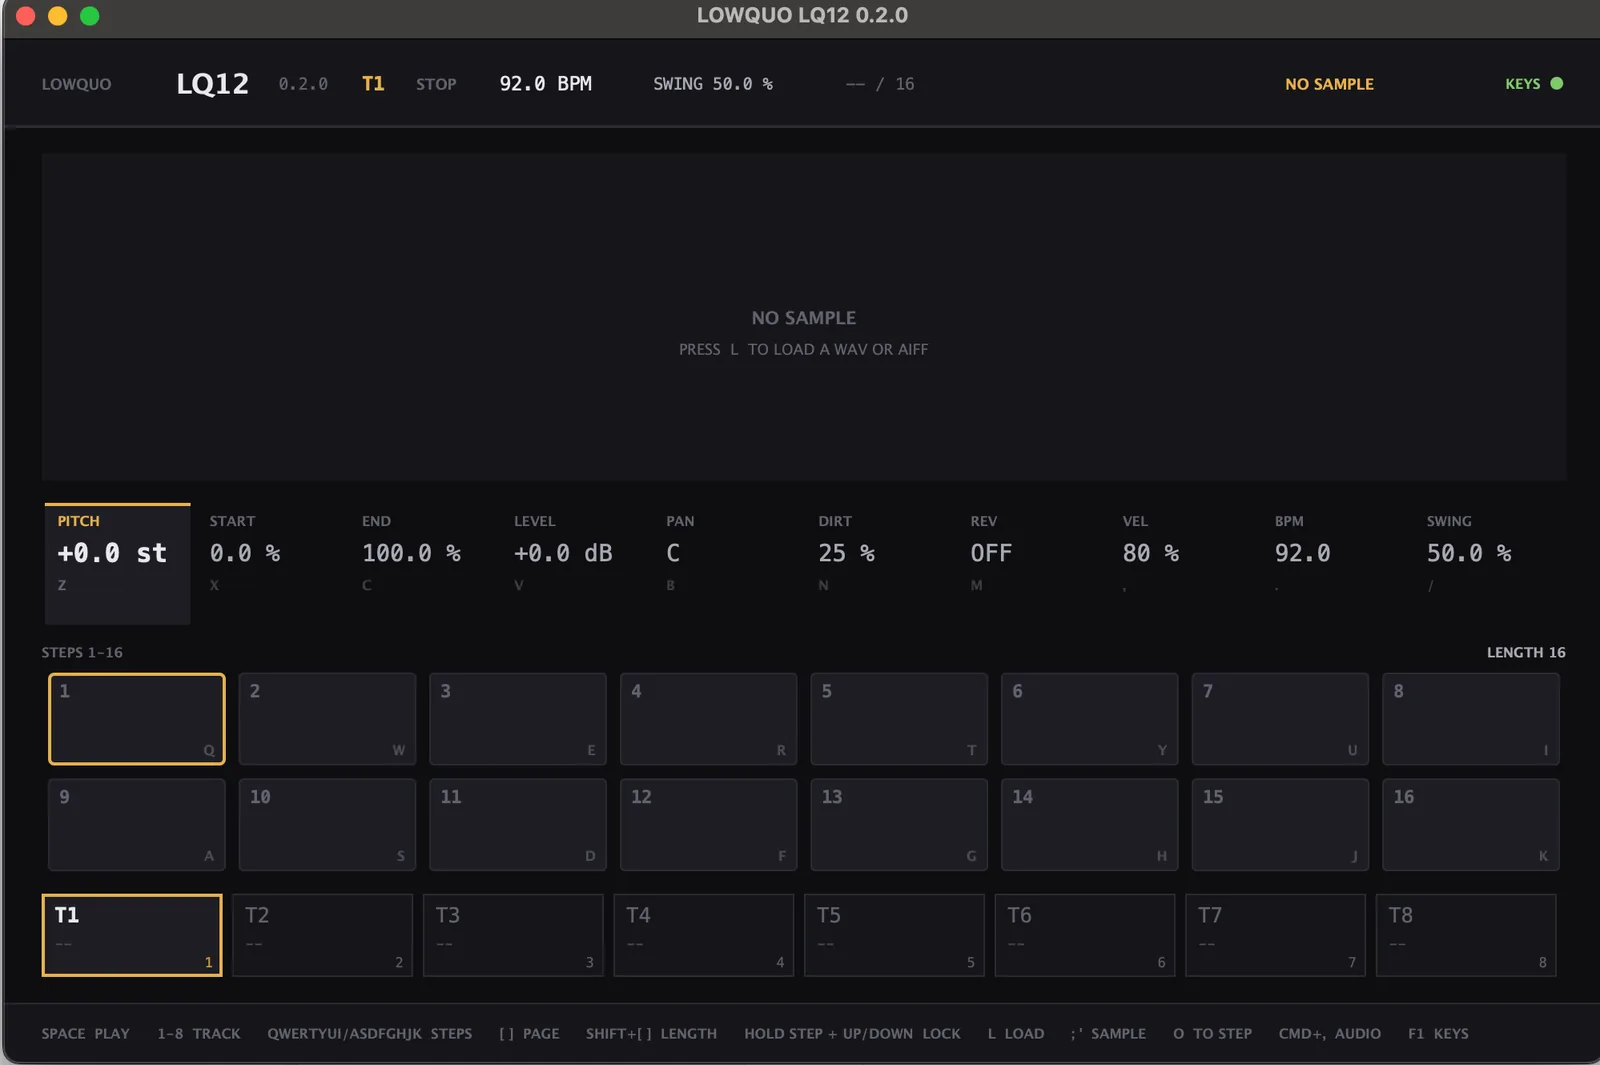Toggle step 6 pad
This screenshot has width=1600, height=1065.
tap(1089, 719)
